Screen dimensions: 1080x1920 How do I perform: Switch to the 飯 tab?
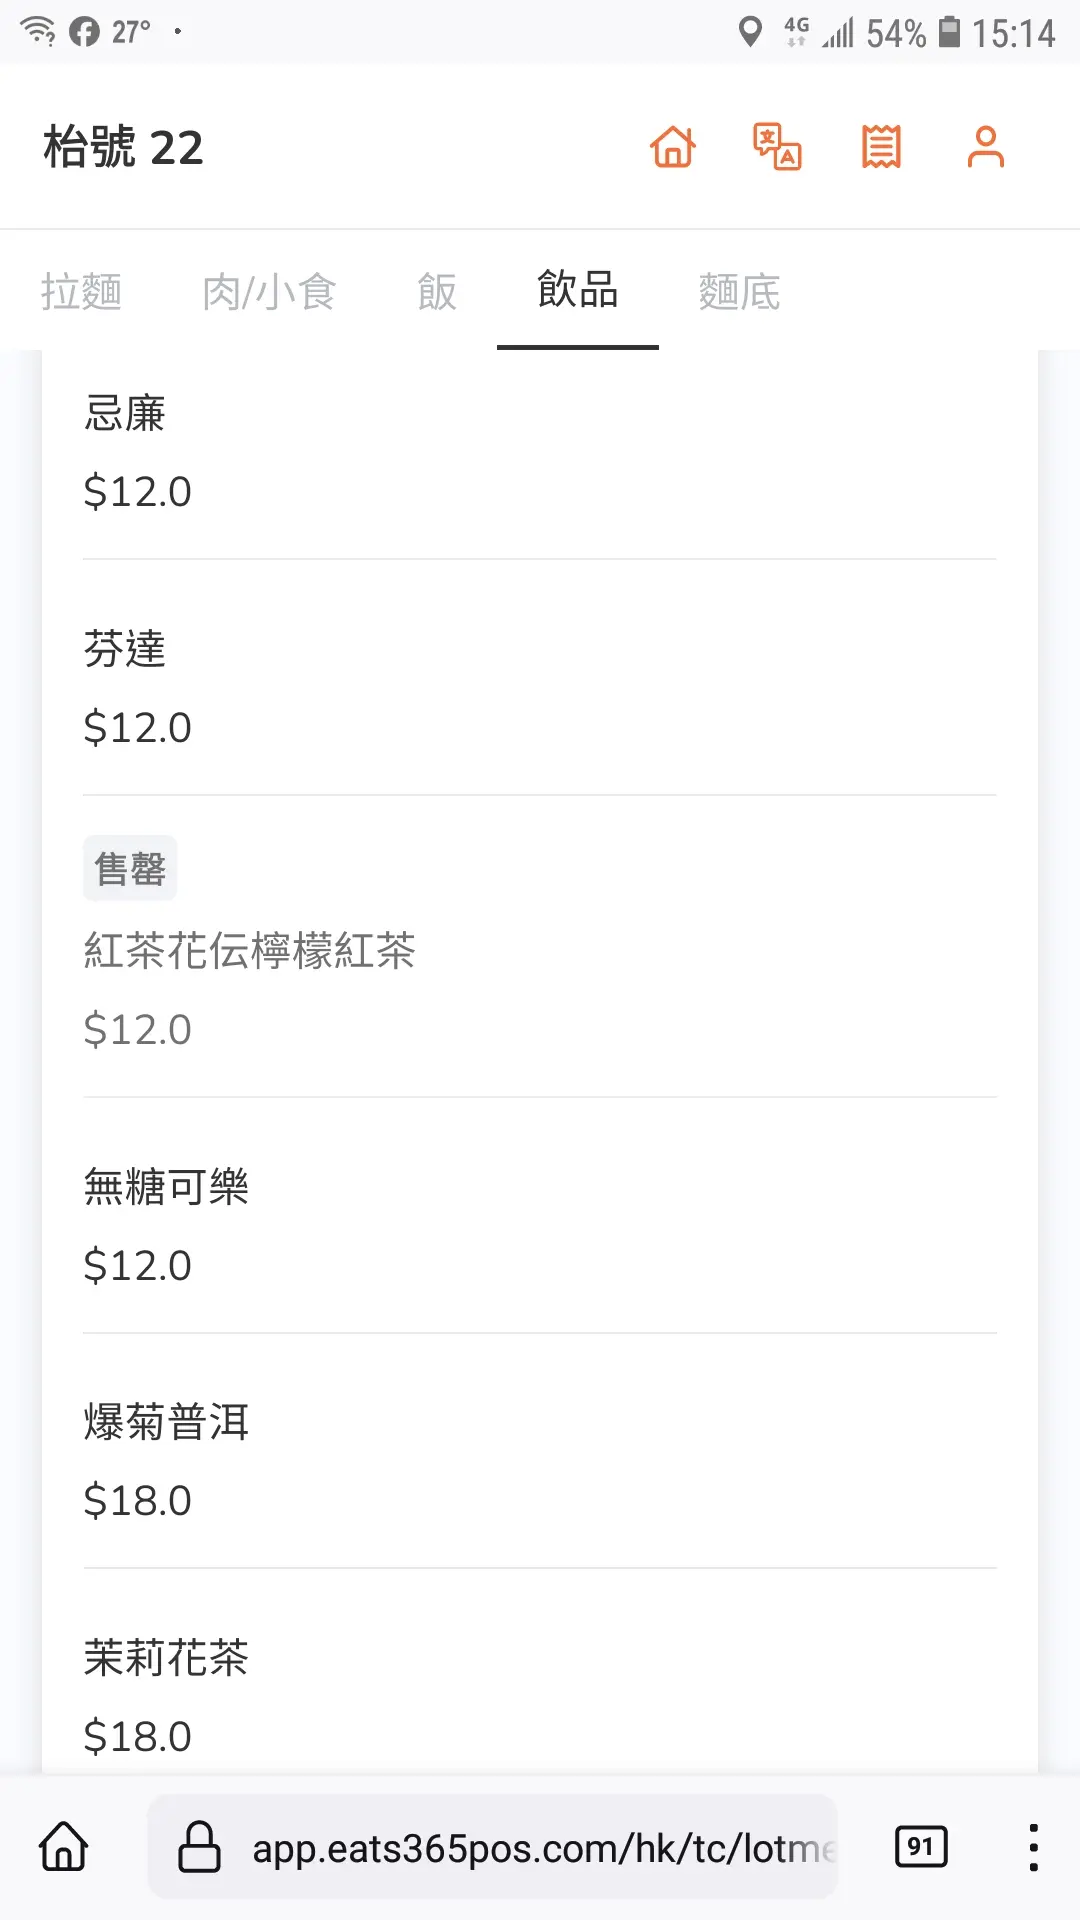pos(437,292)
